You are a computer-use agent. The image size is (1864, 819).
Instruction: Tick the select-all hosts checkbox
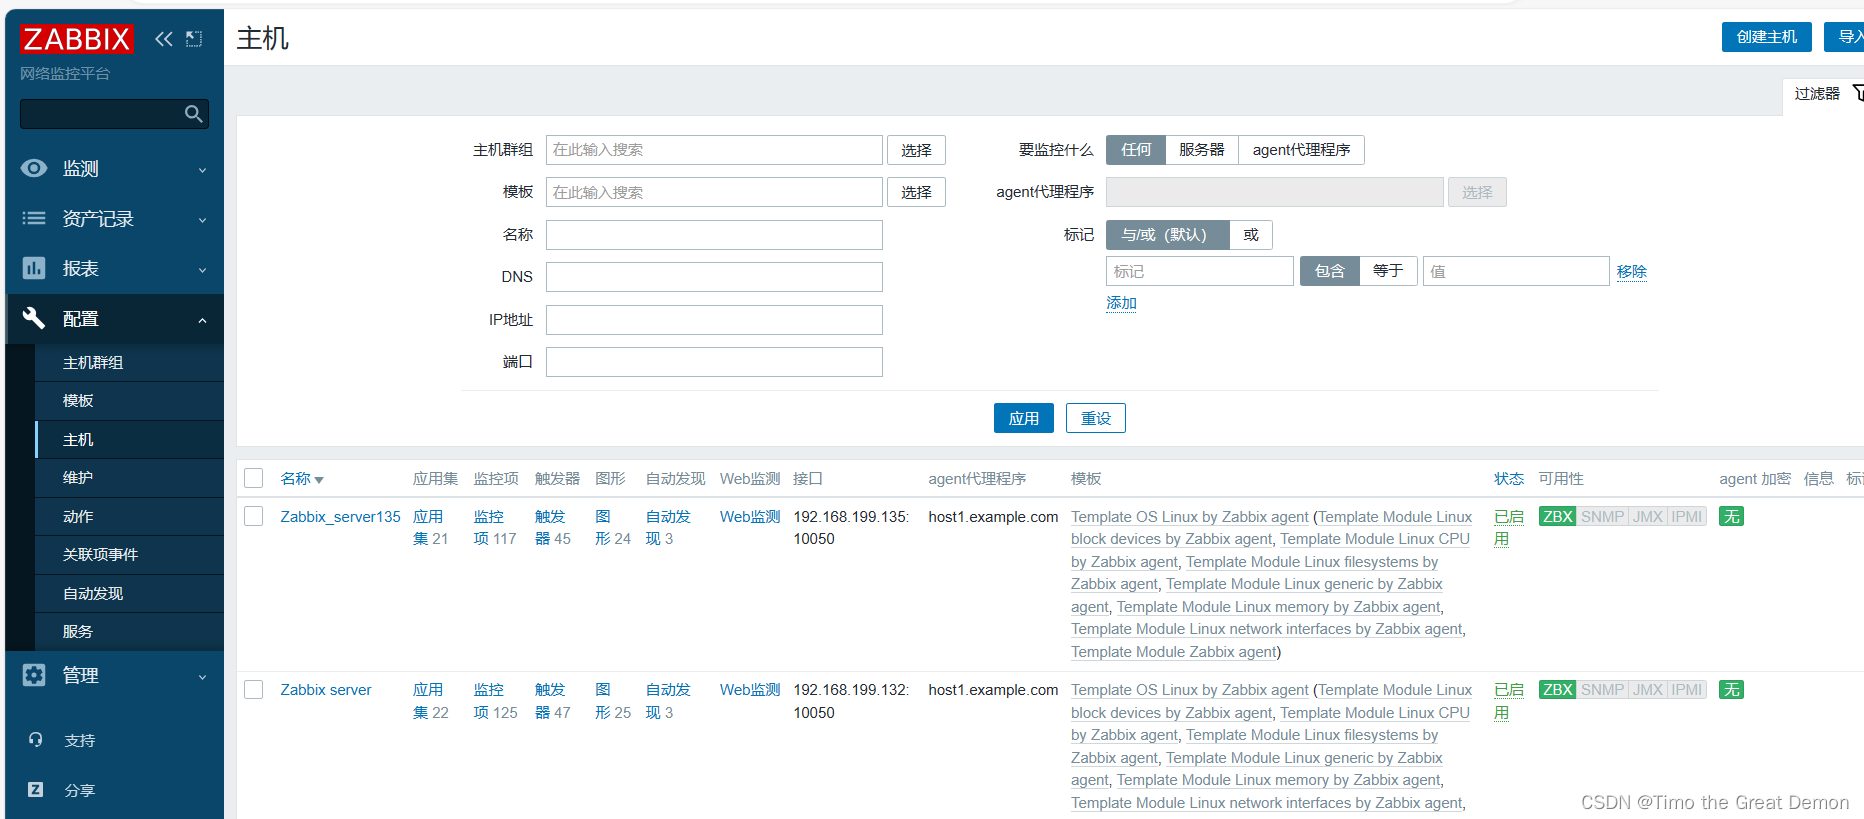[x=254, y=479]
